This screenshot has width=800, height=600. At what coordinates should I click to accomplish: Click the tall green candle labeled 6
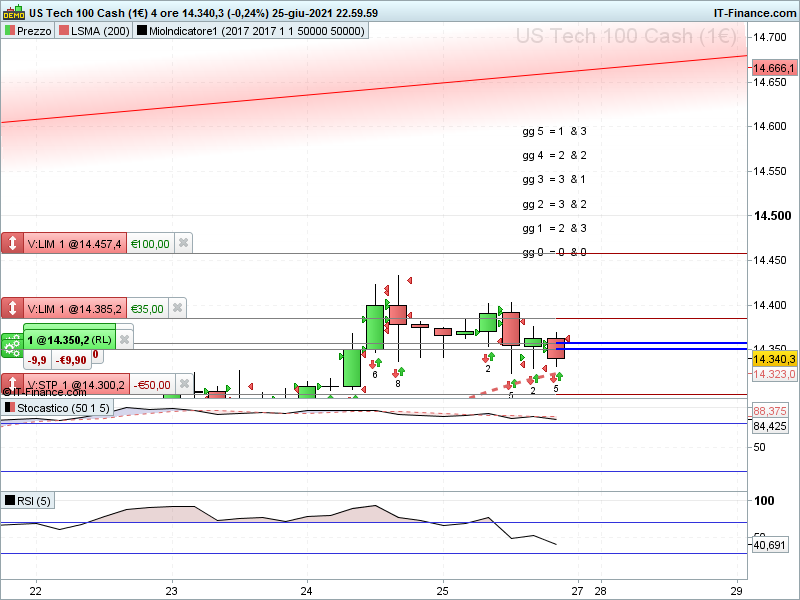tap(375, 327)
